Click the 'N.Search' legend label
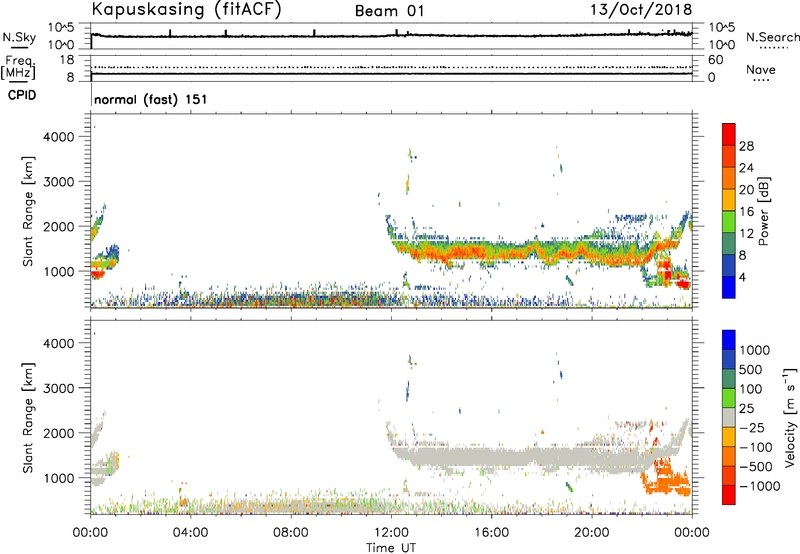 pyautogui.click(x=772, y=37)
